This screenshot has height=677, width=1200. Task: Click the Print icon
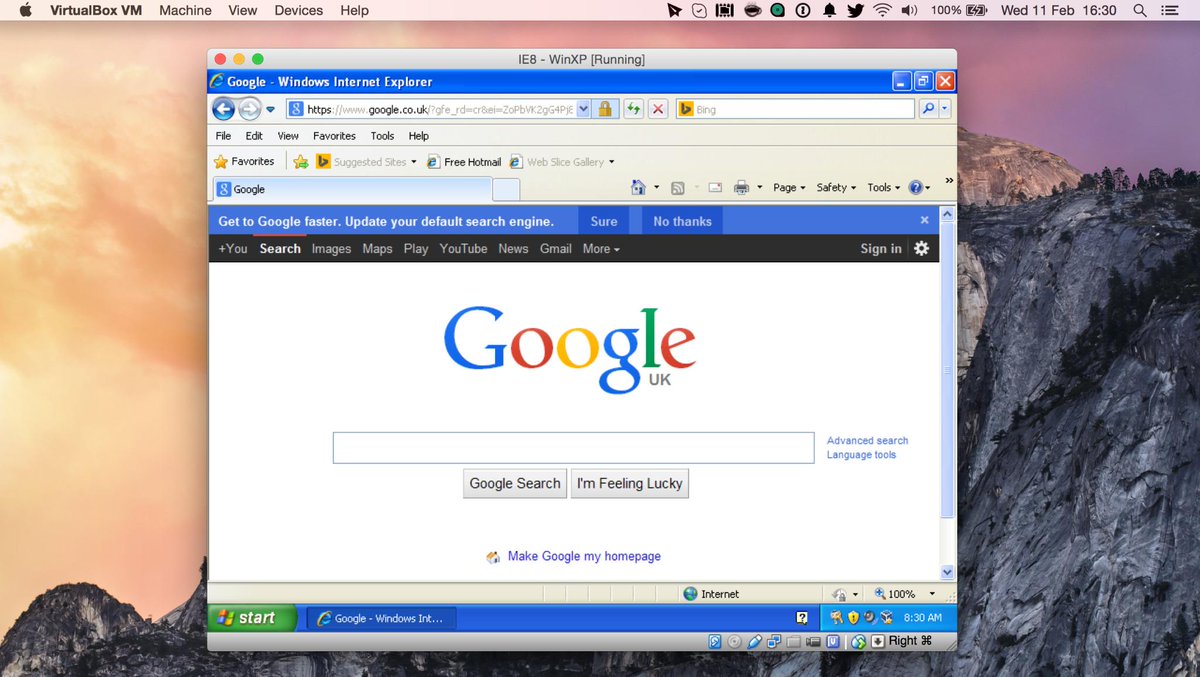pyautogui.click(x=741, y=187)
